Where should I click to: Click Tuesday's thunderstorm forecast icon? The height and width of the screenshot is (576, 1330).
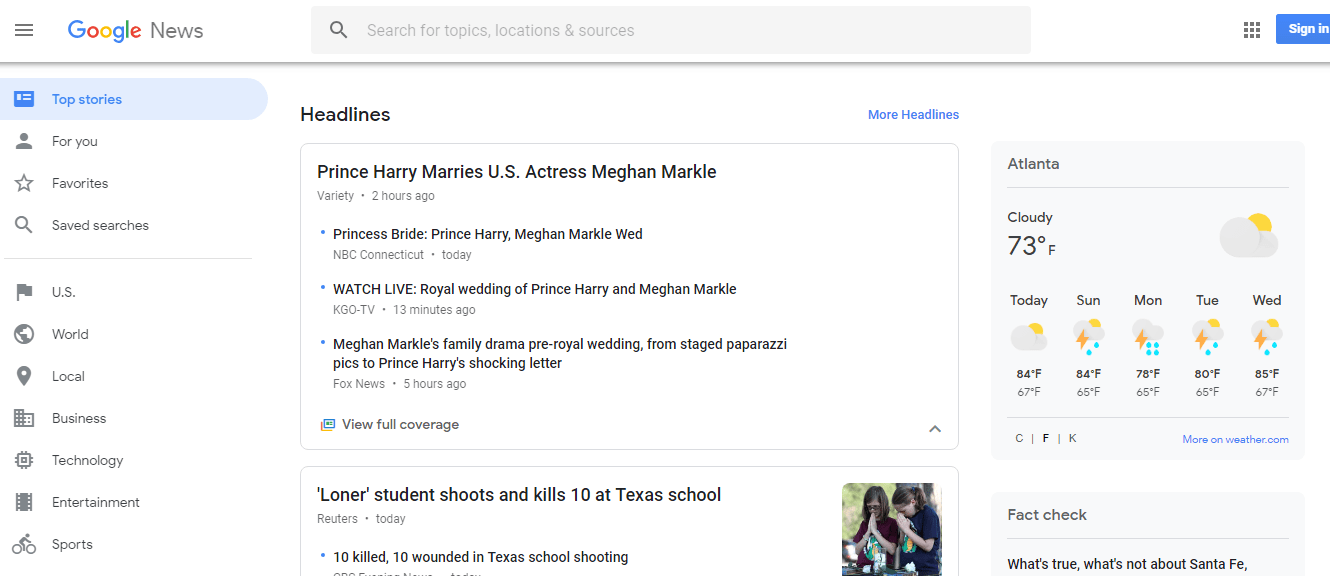(1207, 337)
